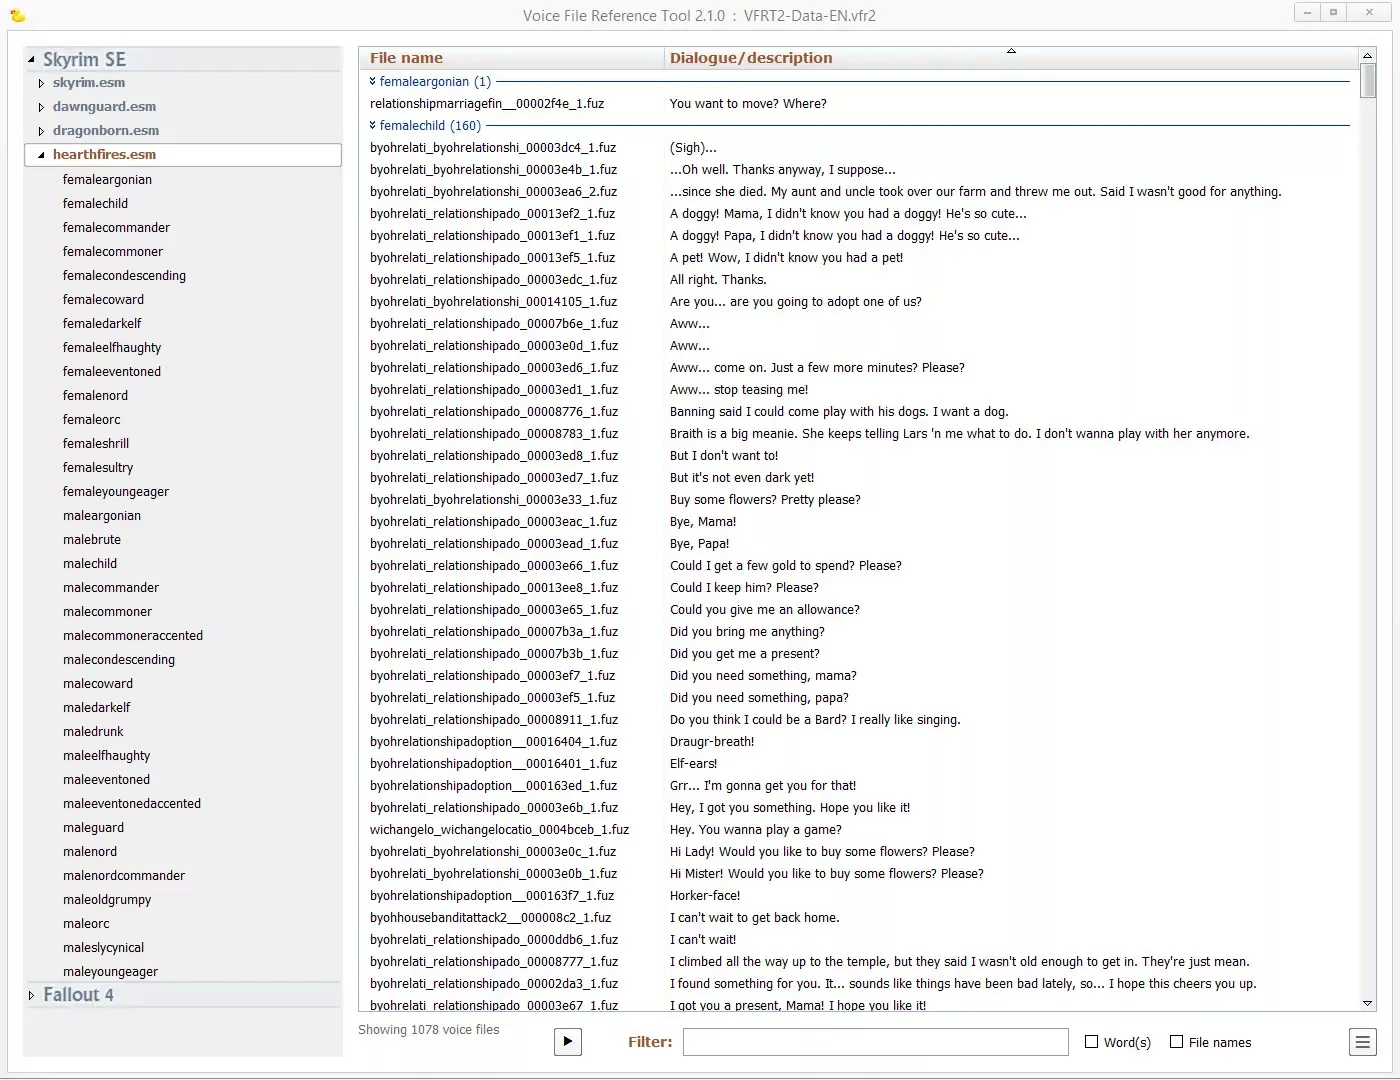Collapse the hearthfires.esm tree node

(41, 155)
